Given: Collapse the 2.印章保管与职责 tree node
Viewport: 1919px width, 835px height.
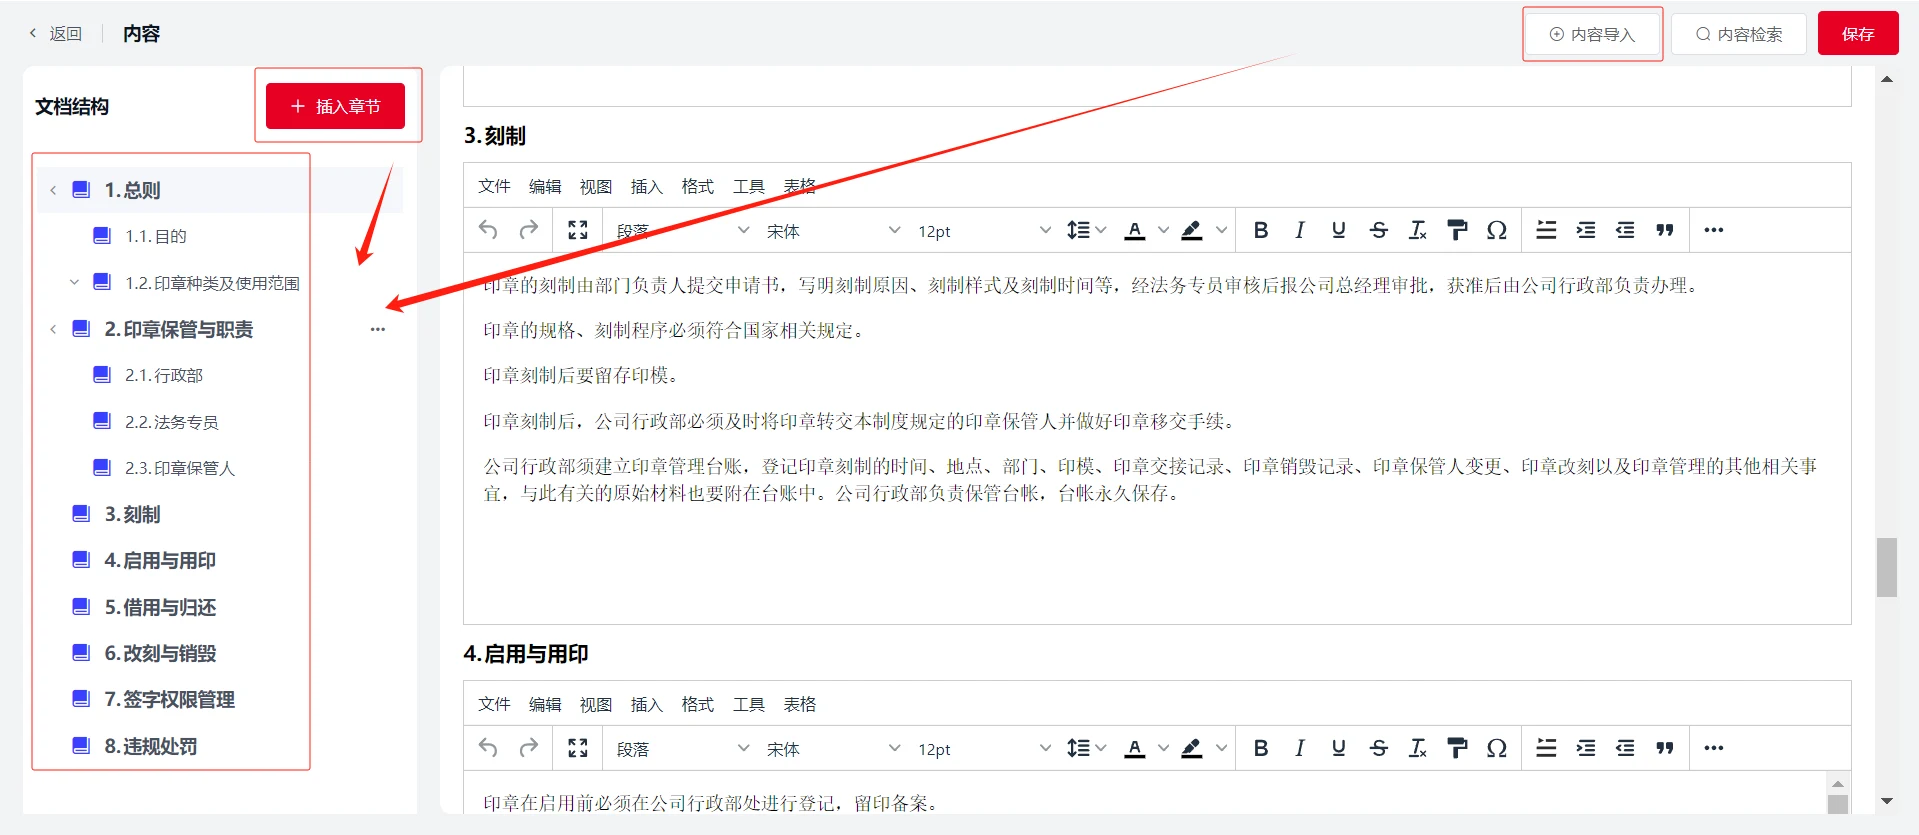Looking at the screenshot, I should [53, 329].
